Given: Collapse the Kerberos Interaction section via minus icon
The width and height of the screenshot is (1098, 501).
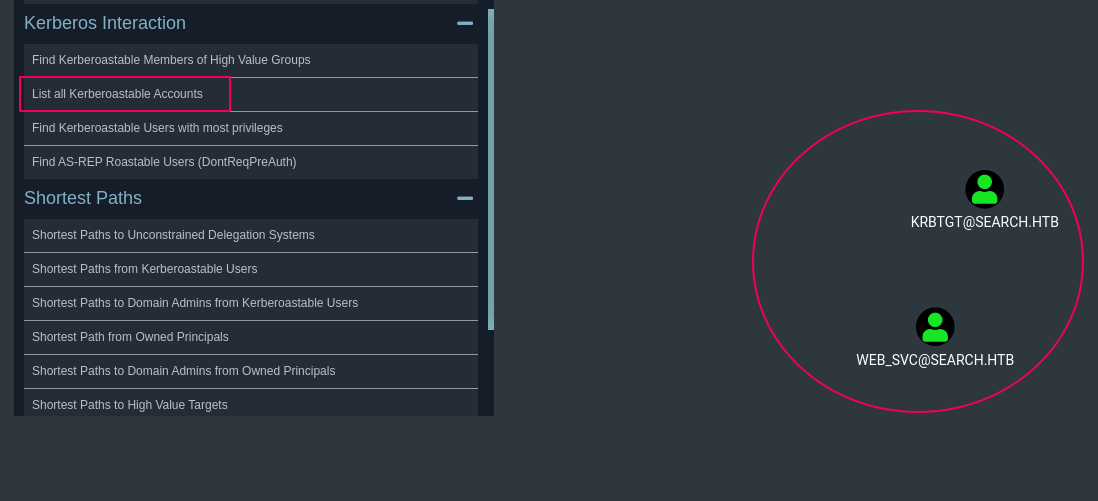Looking at the screenshot, I should pos(465,23).
